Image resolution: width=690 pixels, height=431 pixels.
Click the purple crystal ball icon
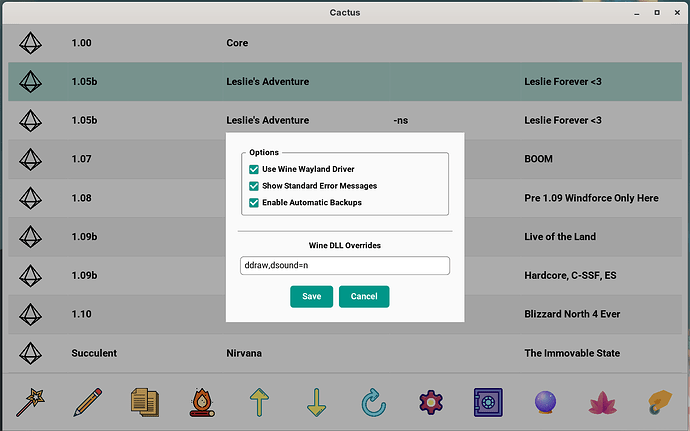pos(545,402)
